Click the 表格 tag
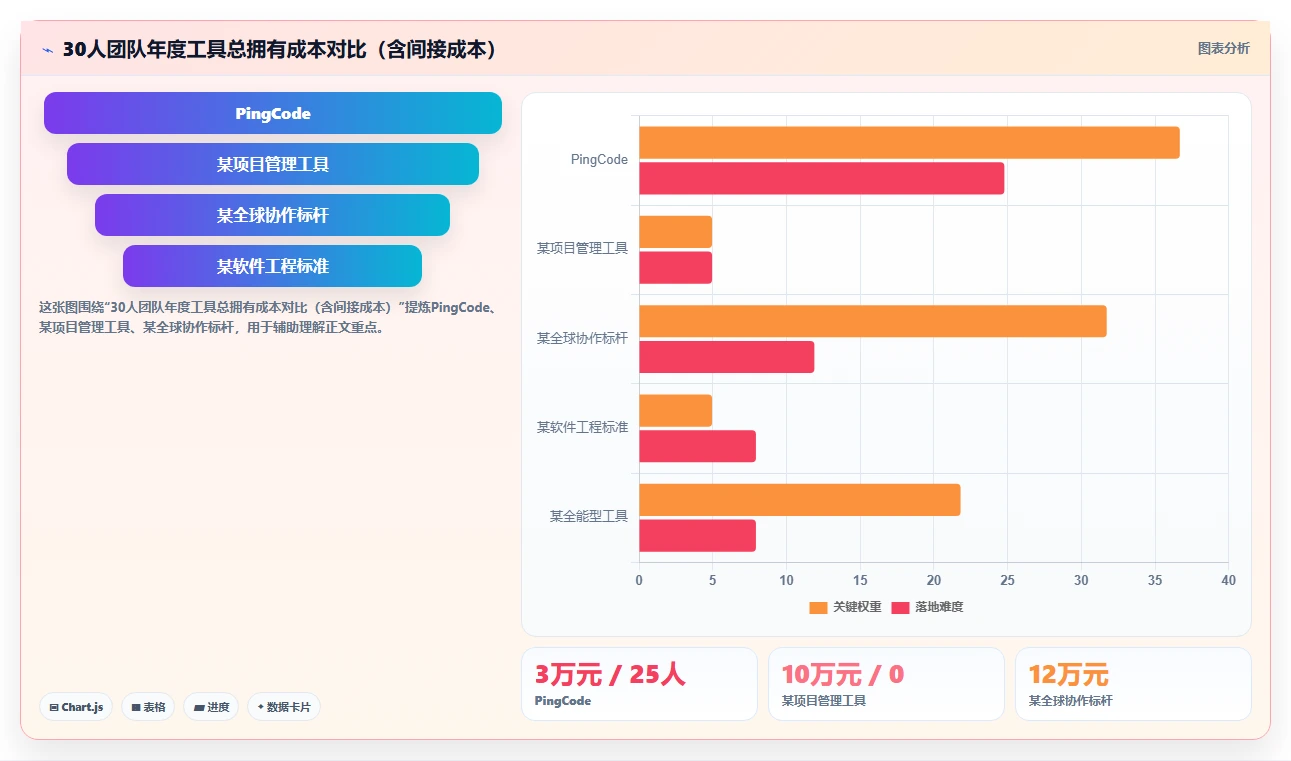Image resolution: width=1291 pixels, height=761 pixels. [x=148, y=707]
